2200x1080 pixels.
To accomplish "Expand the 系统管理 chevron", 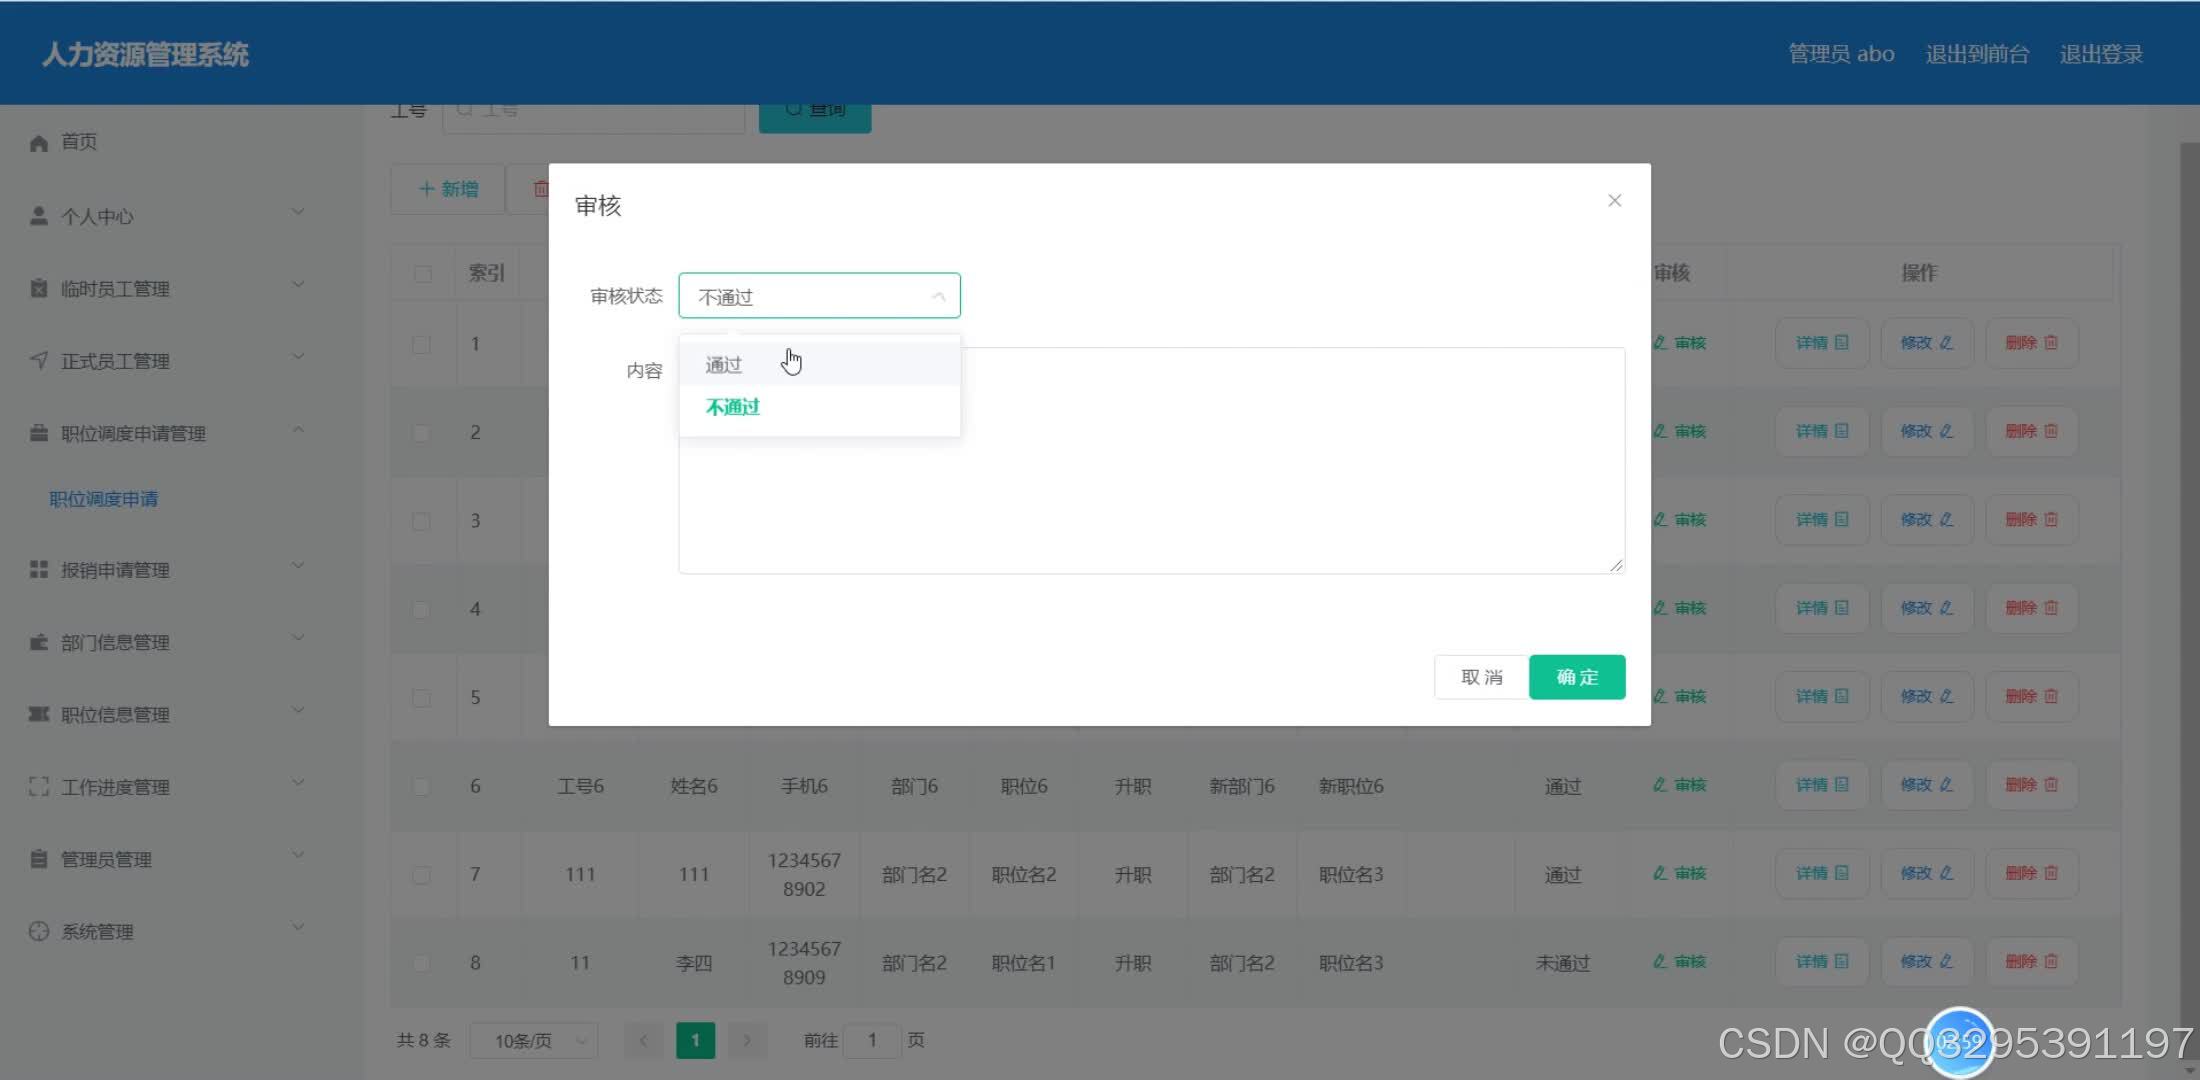I will click(297, 928).
